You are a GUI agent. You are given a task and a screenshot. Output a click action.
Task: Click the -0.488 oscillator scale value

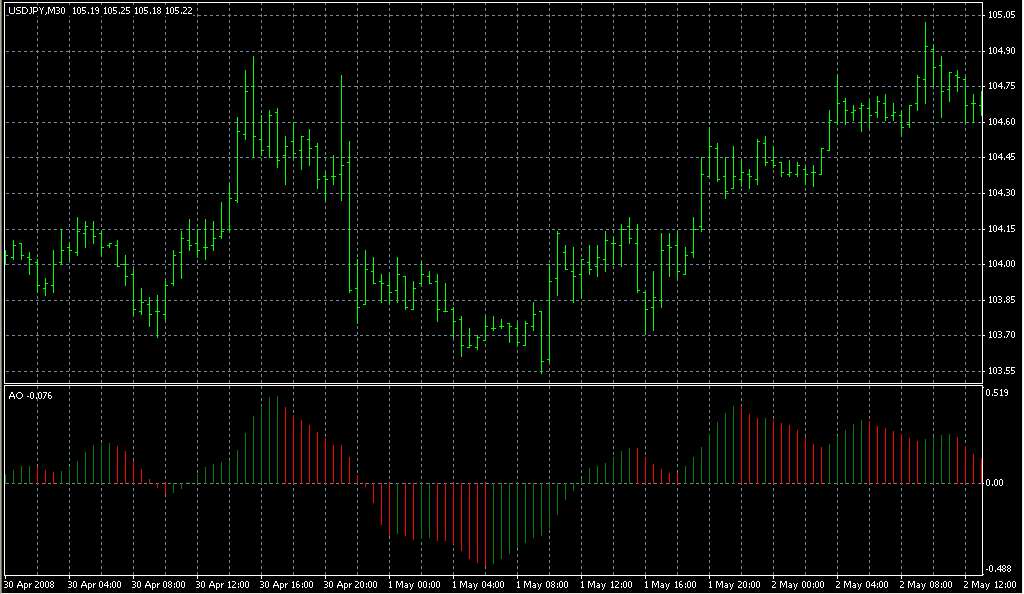(x=999, y=569)
